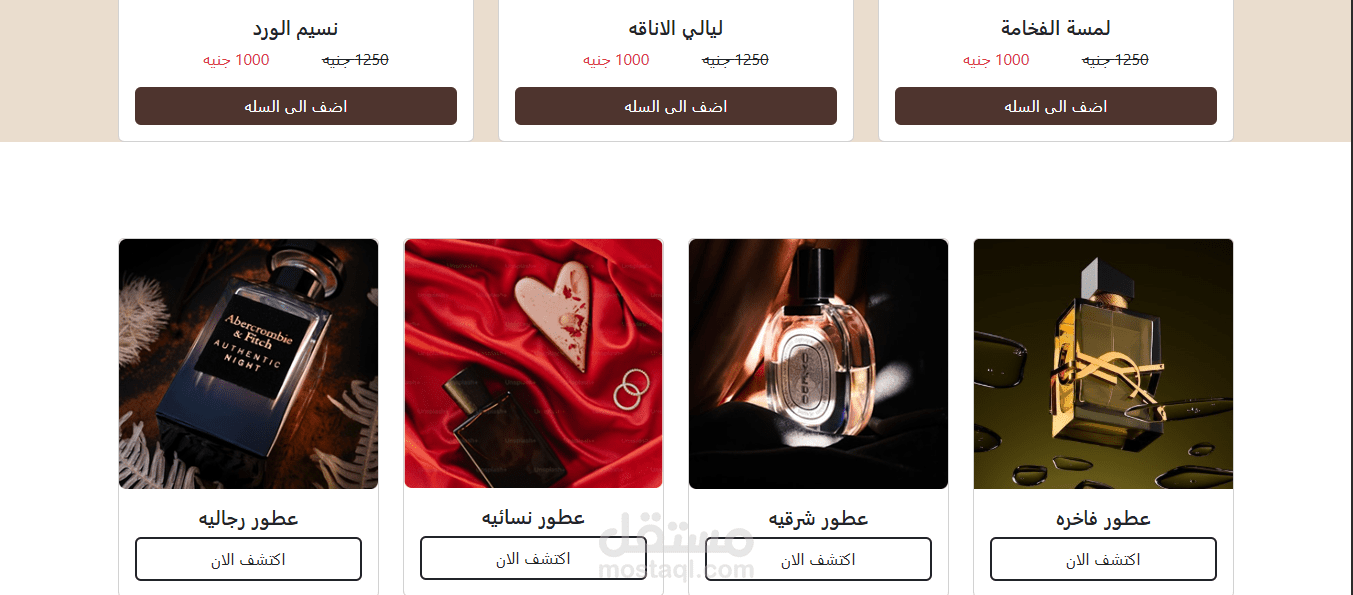Add لمسة الفخامة to cart
Viewport: 1353px width, 595px height.
(1056, 106)
